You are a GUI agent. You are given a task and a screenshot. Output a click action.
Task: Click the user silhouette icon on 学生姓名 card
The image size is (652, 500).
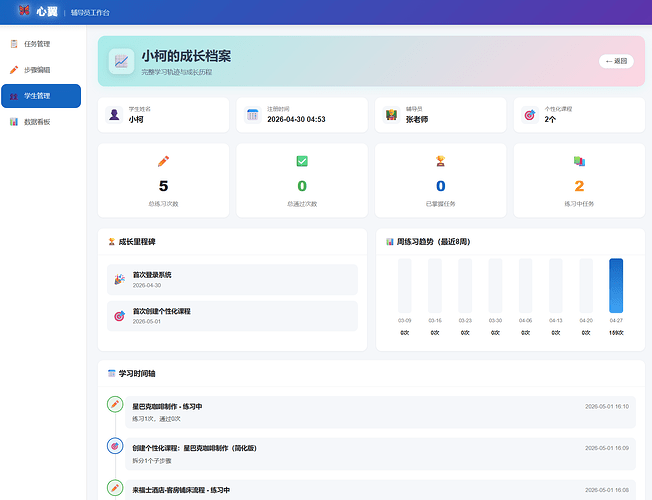point(114,114)
